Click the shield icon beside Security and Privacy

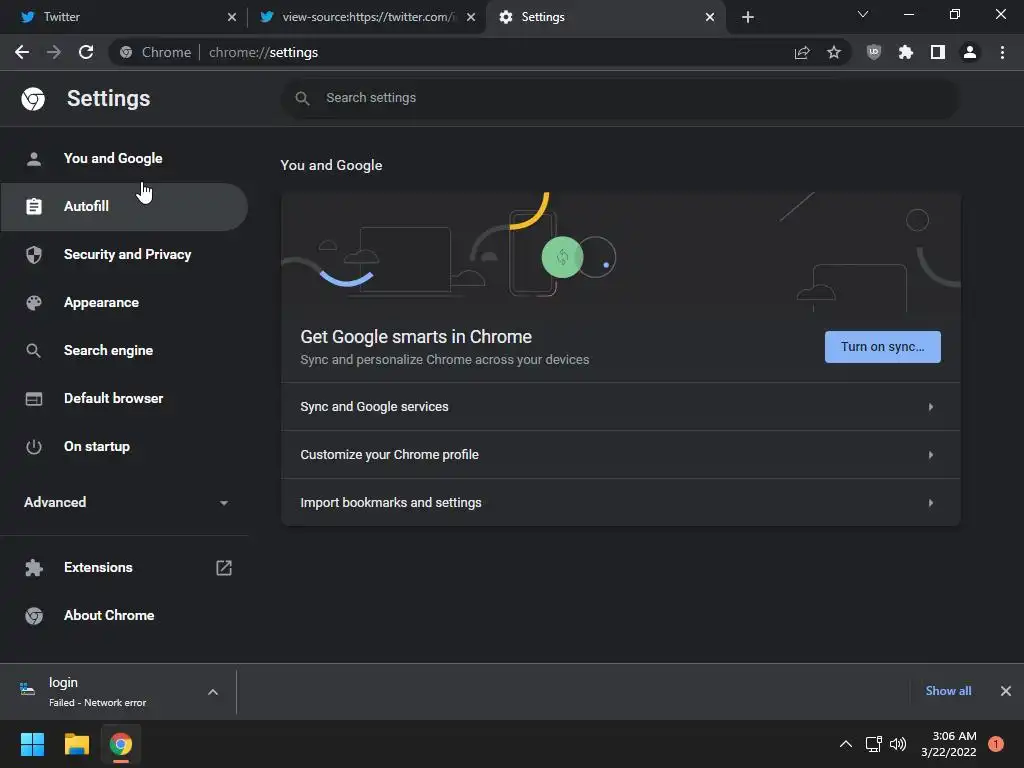[x=34, y=255]
